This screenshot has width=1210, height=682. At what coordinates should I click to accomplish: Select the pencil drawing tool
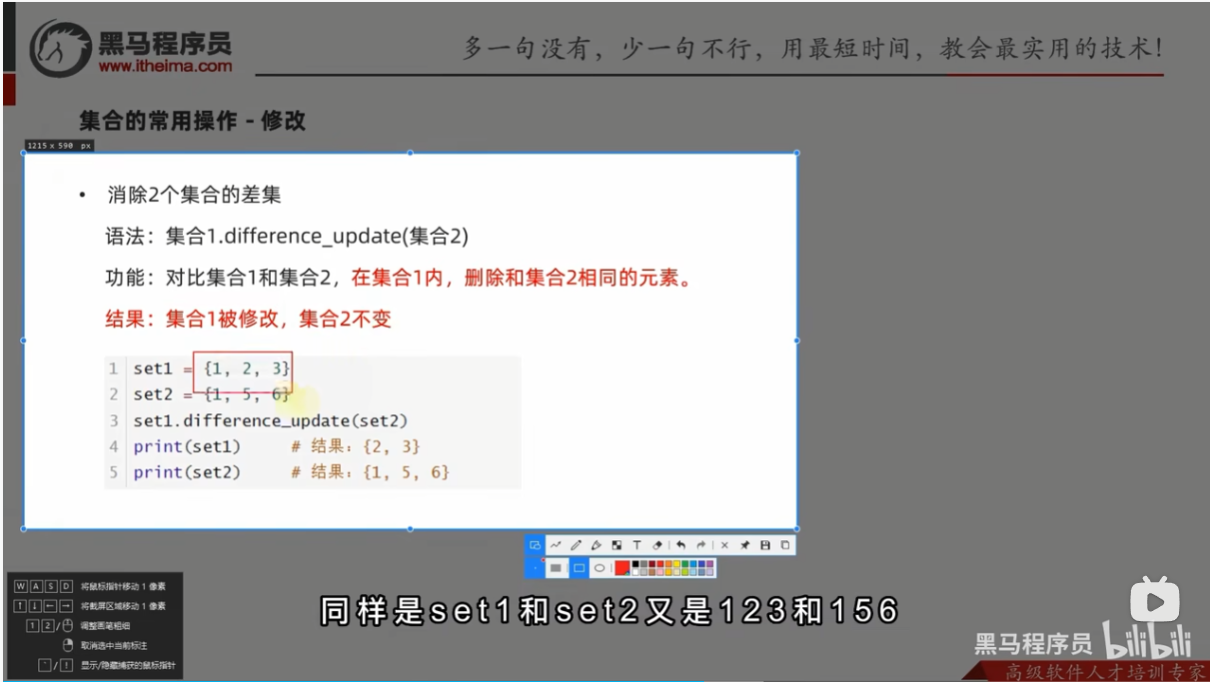576,545
